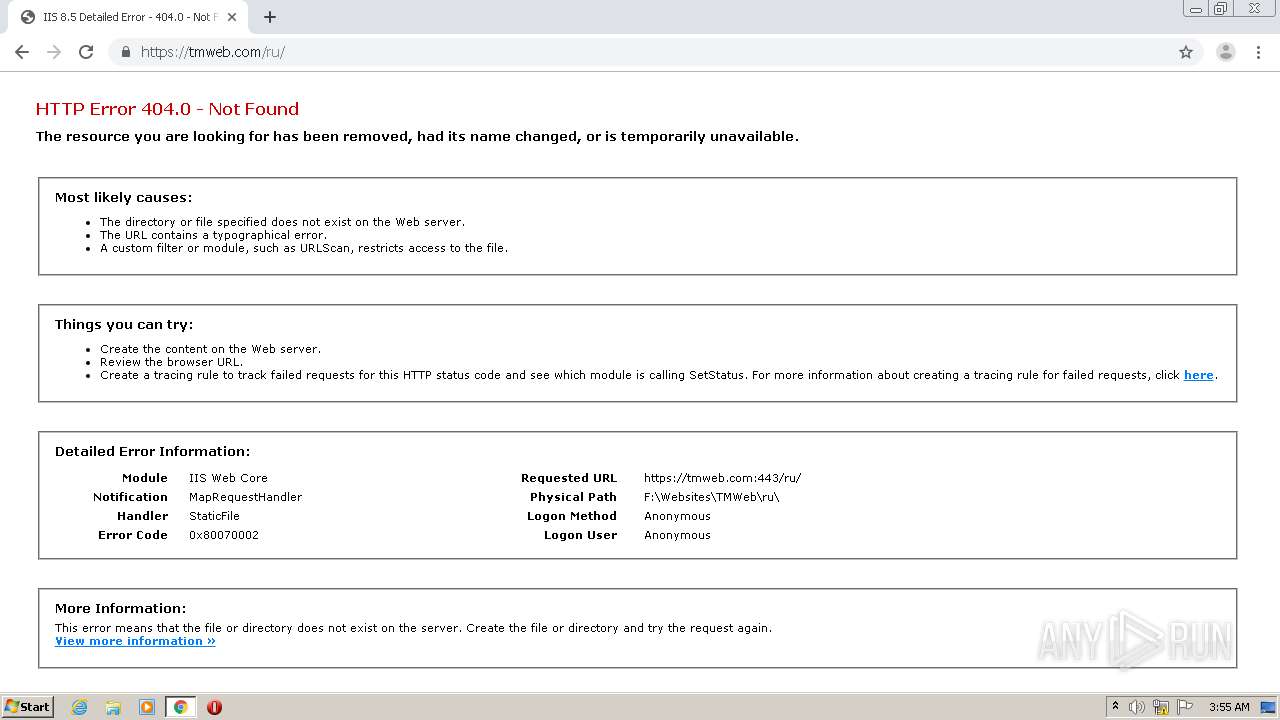
Task: Close the IIS 8.5 Detailed Error tab
Action: pyautogui.click(x=232, y=17)
